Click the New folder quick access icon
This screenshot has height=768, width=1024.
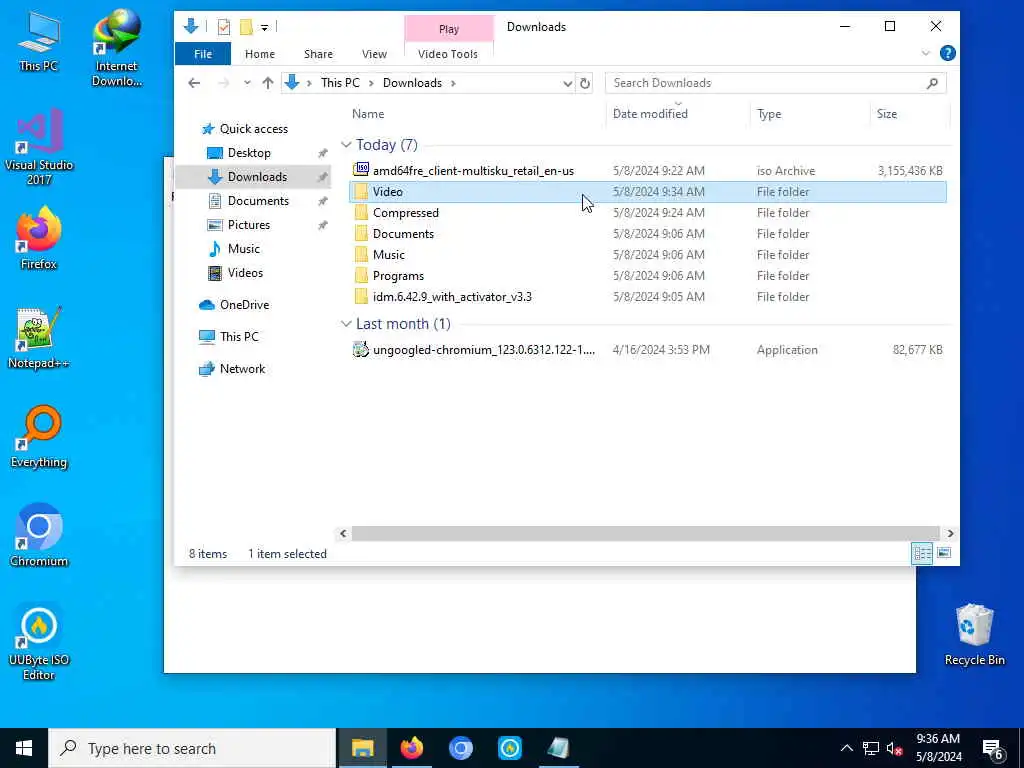(246, 27)
